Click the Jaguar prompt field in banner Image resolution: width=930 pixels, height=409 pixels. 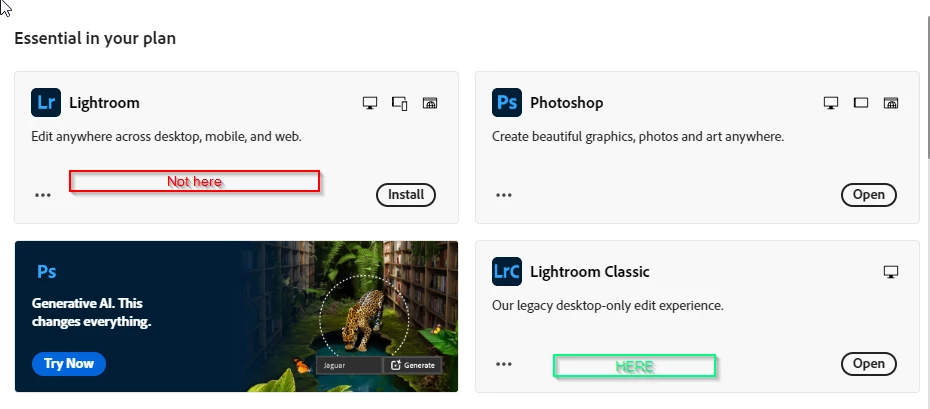pos(349,365)
